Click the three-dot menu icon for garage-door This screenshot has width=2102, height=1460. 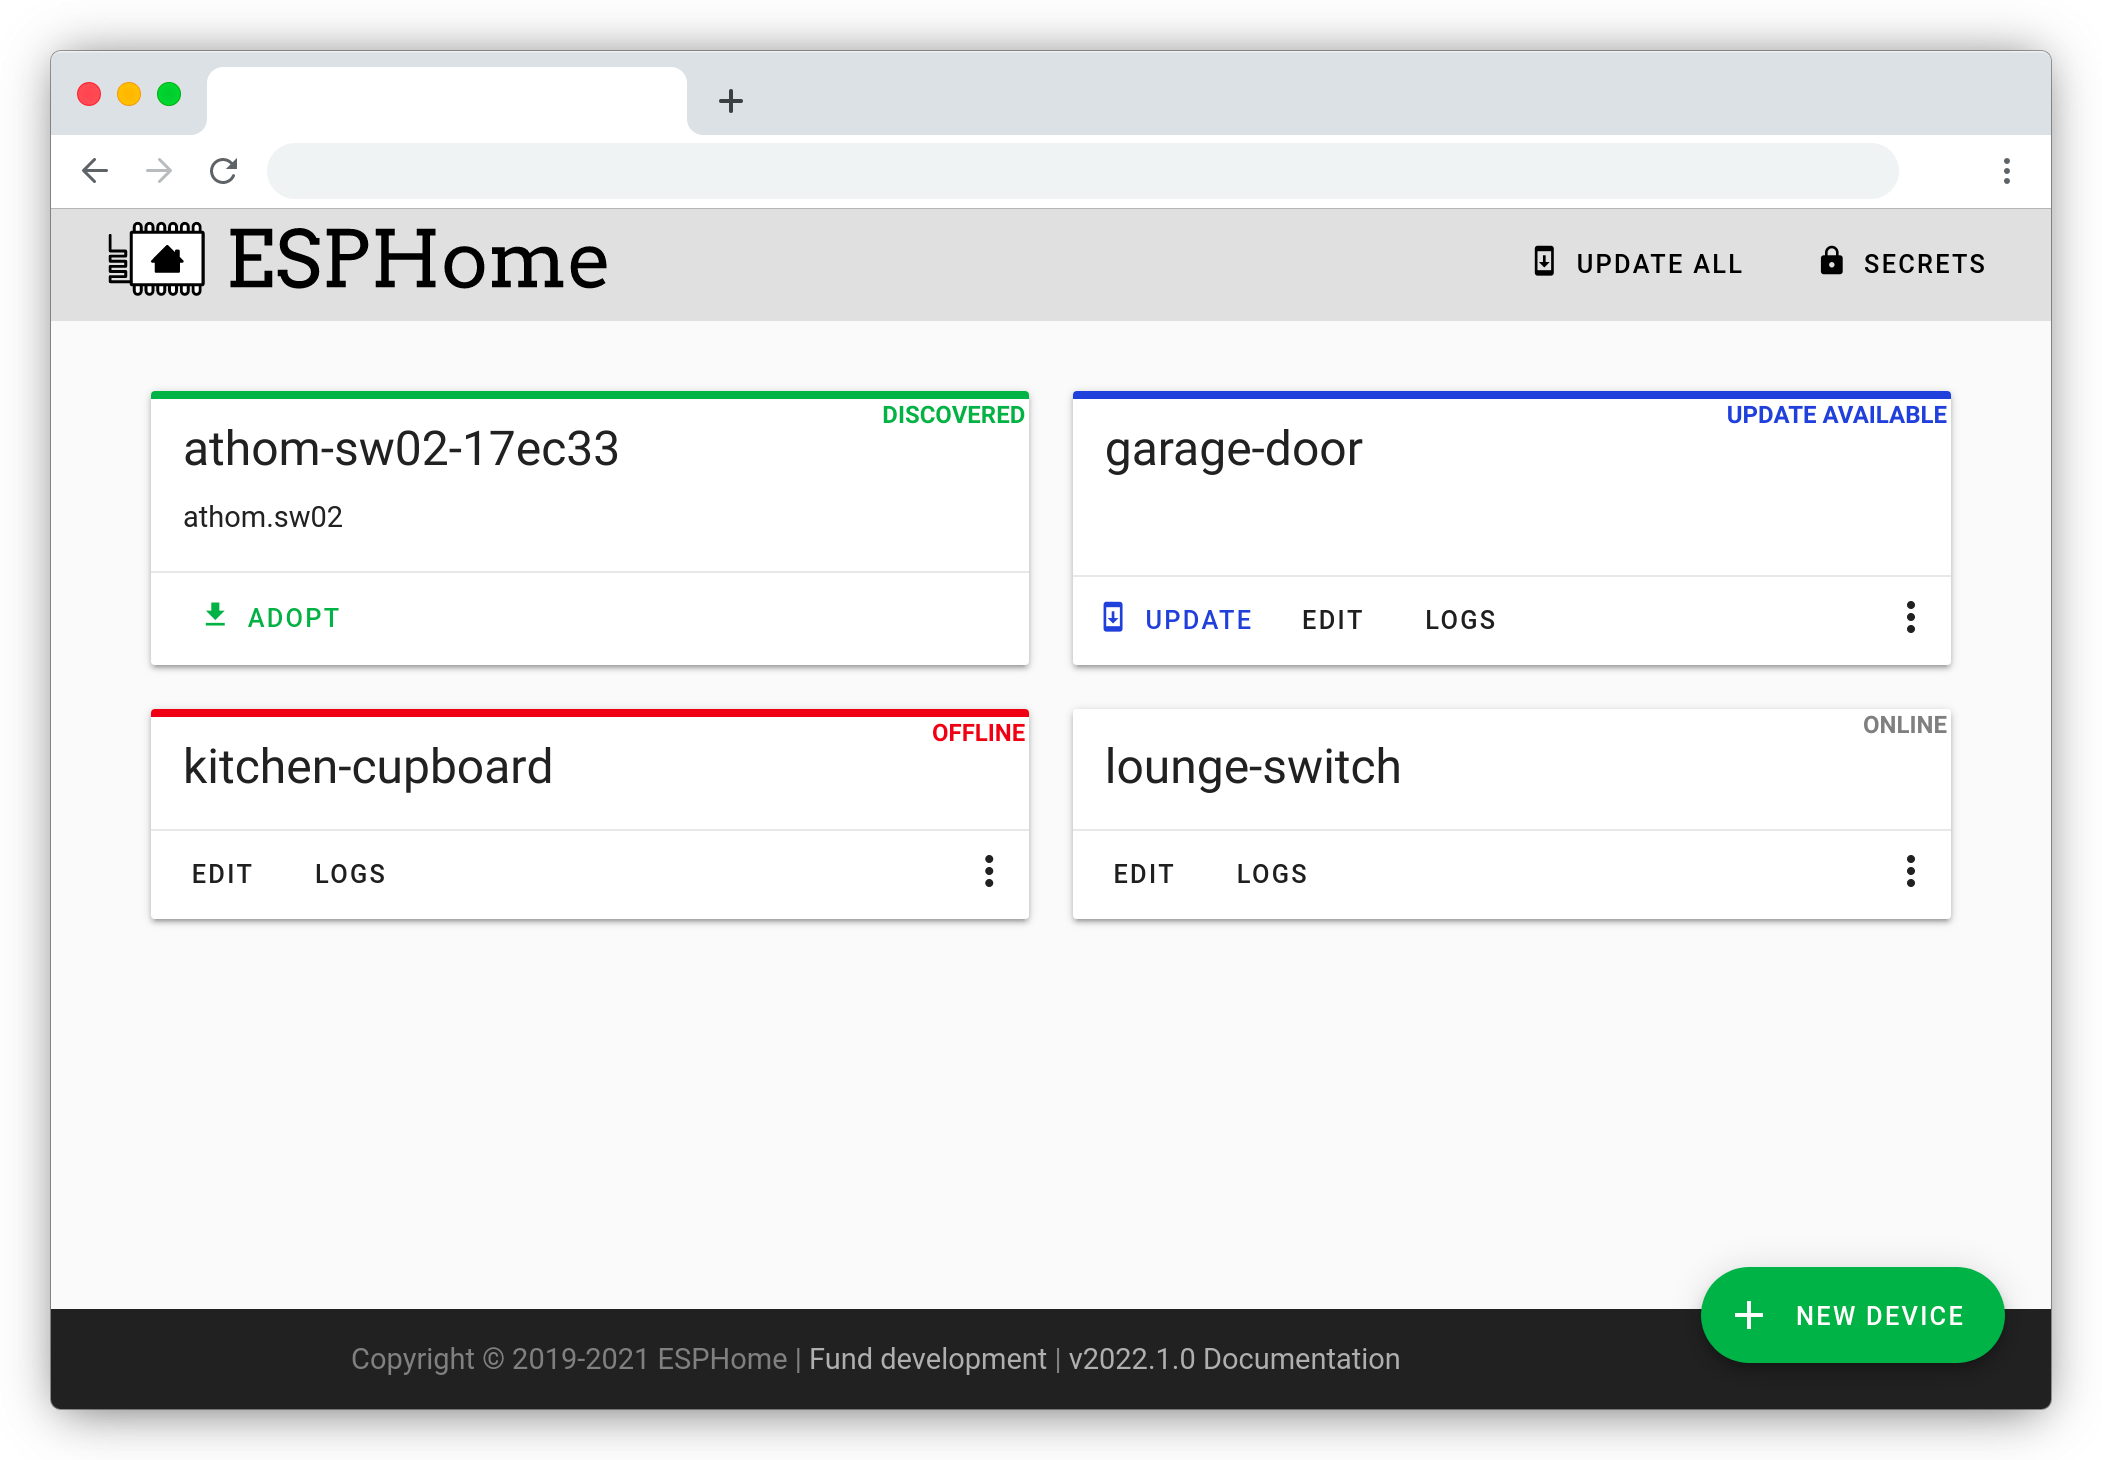1910,617
